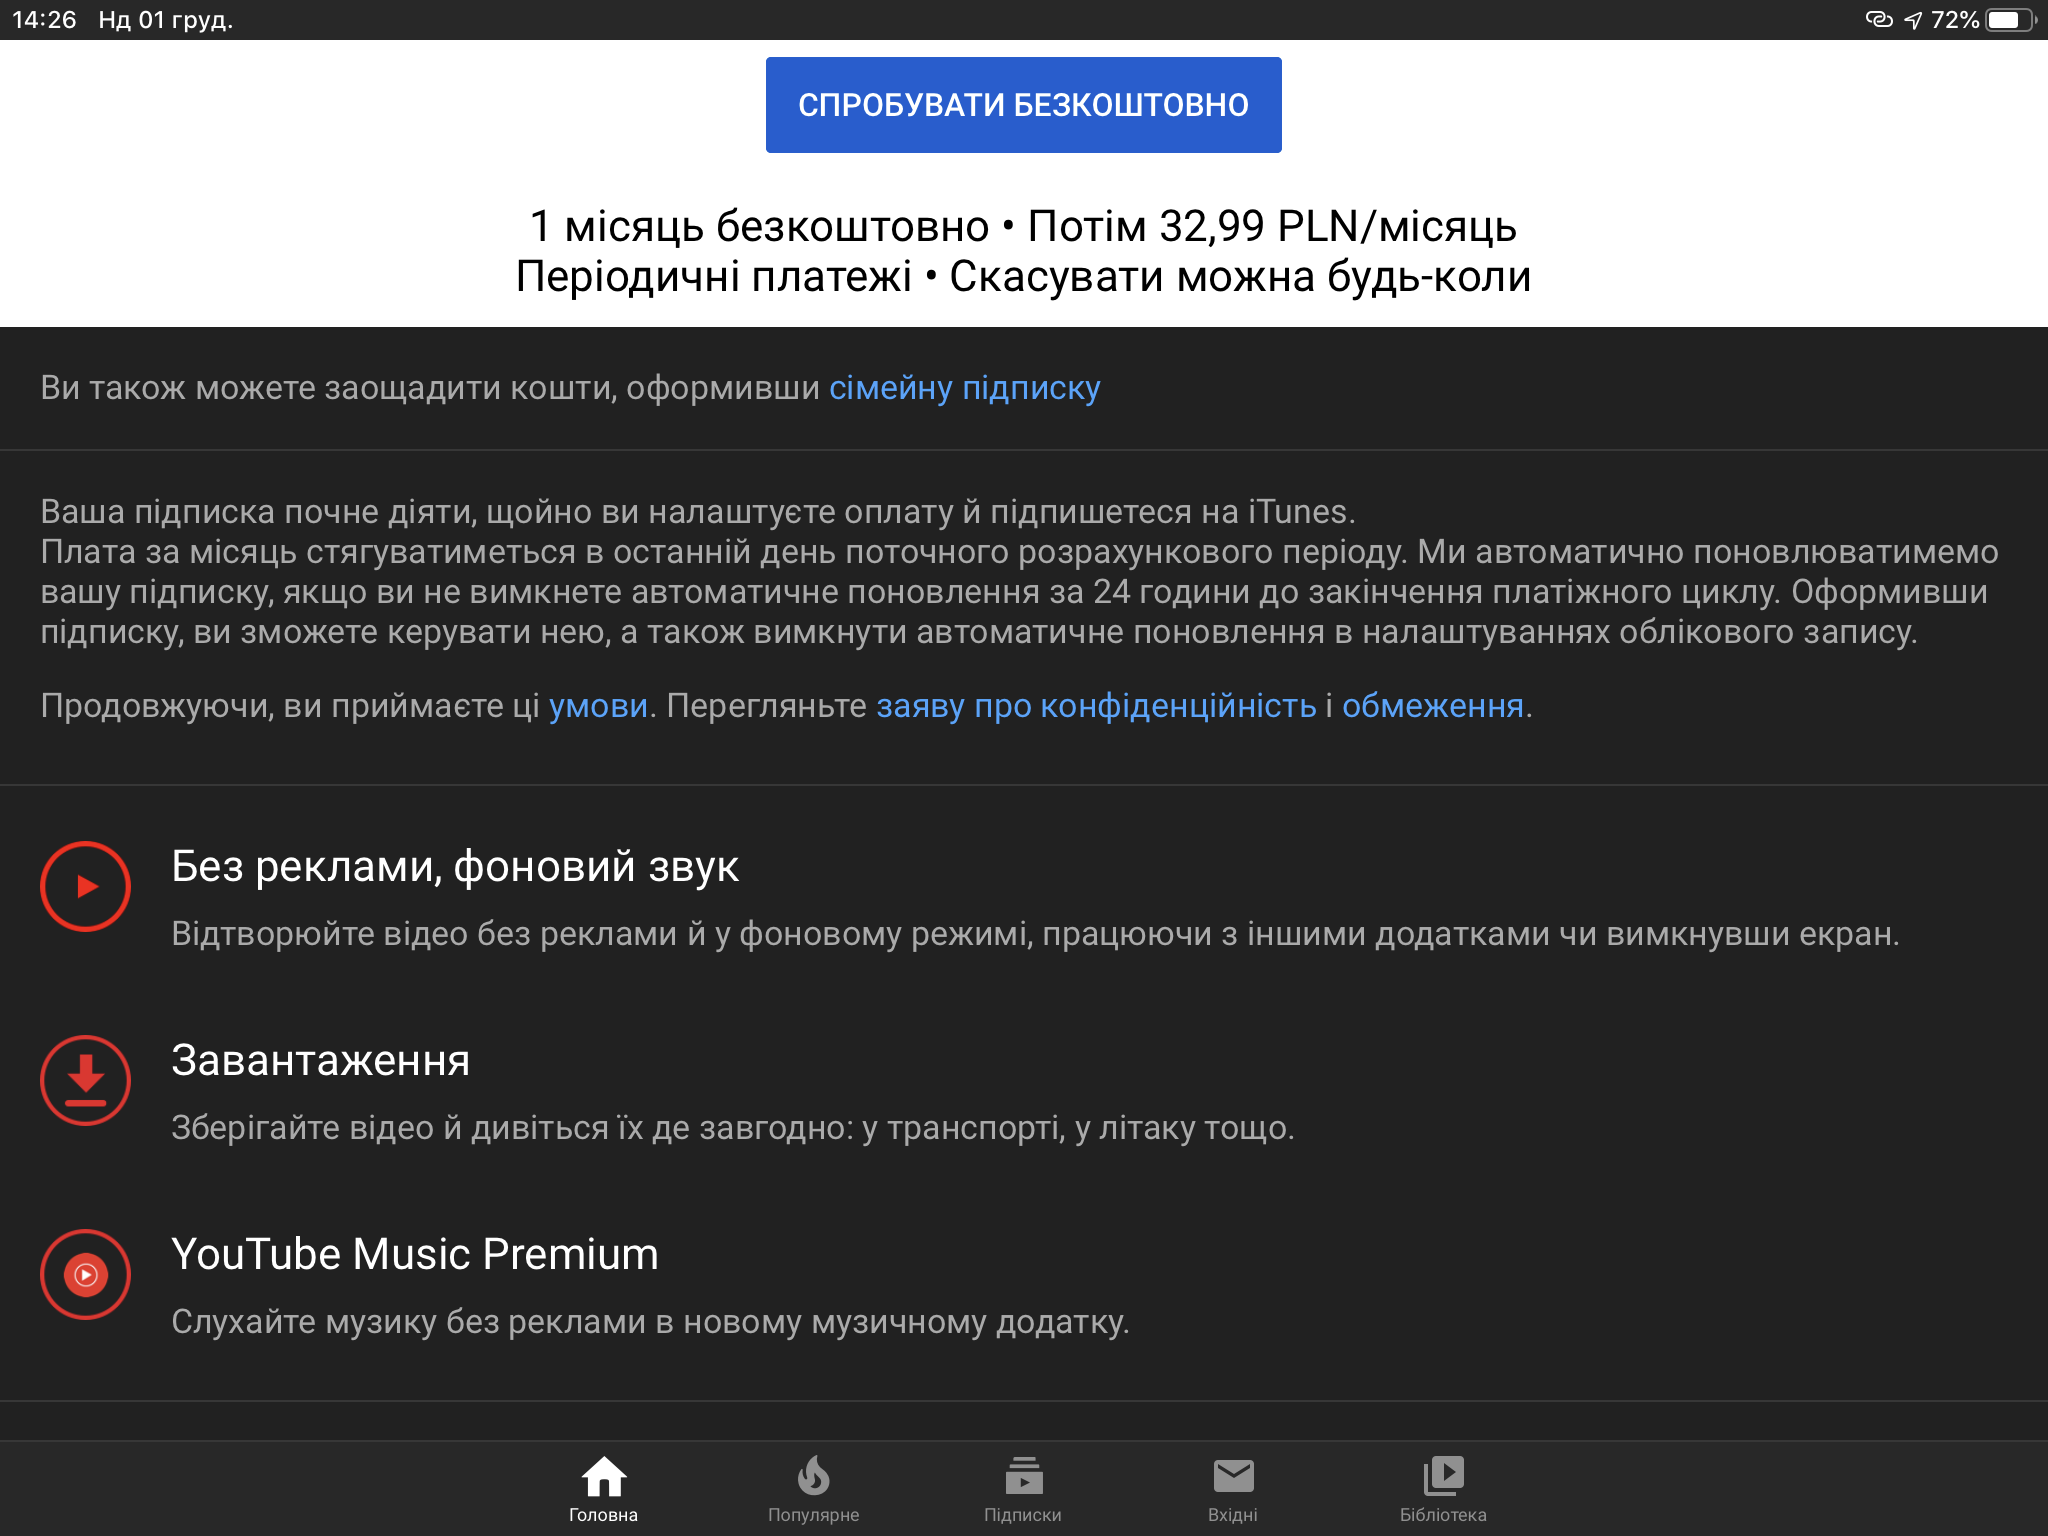The image size is (2048, 1536).
Task: Tap the Завантаження feature heading
Action: pos(320,1061)
